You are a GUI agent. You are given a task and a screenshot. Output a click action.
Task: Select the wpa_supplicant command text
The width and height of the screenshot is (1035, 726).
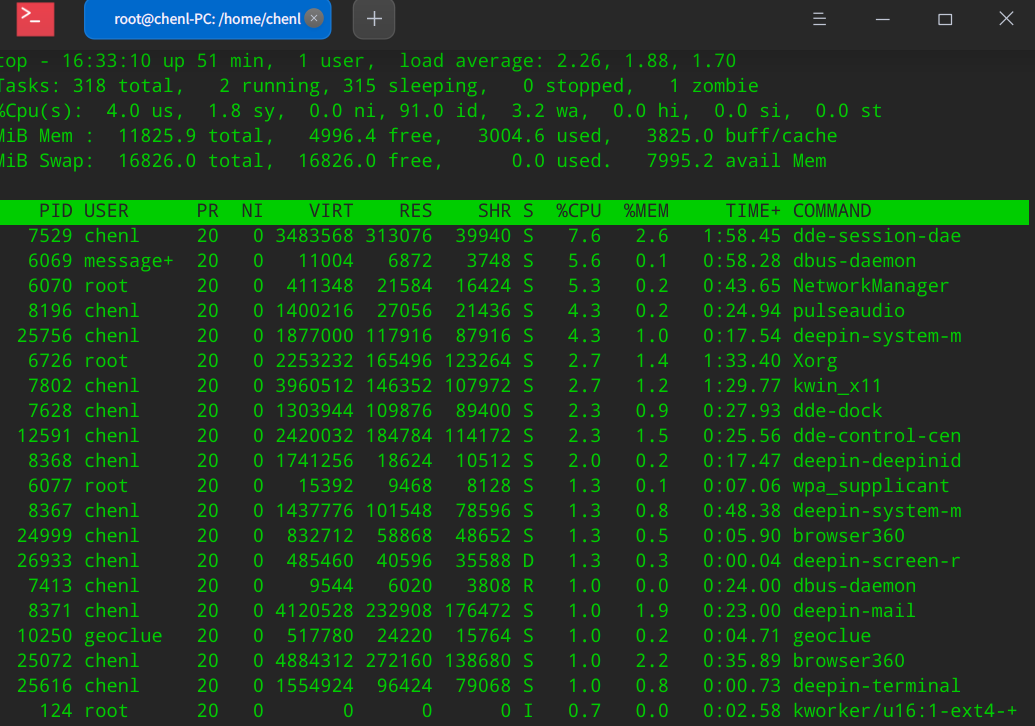tap(870, 486)
